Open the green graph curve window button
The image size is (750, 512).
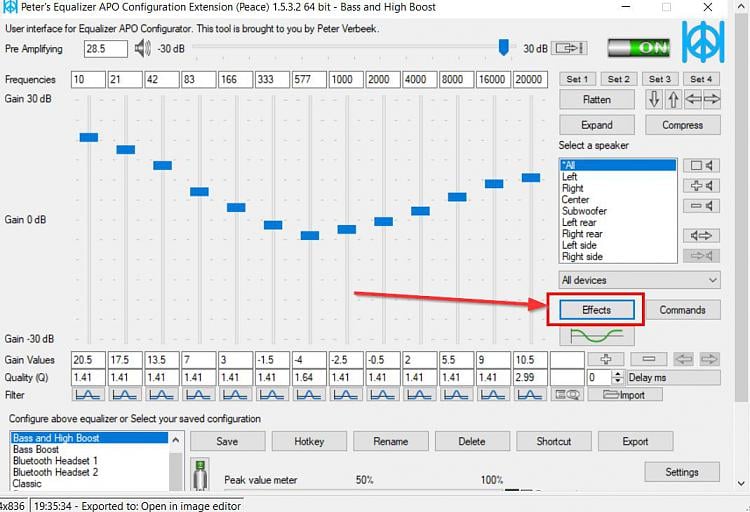(597, 336)
